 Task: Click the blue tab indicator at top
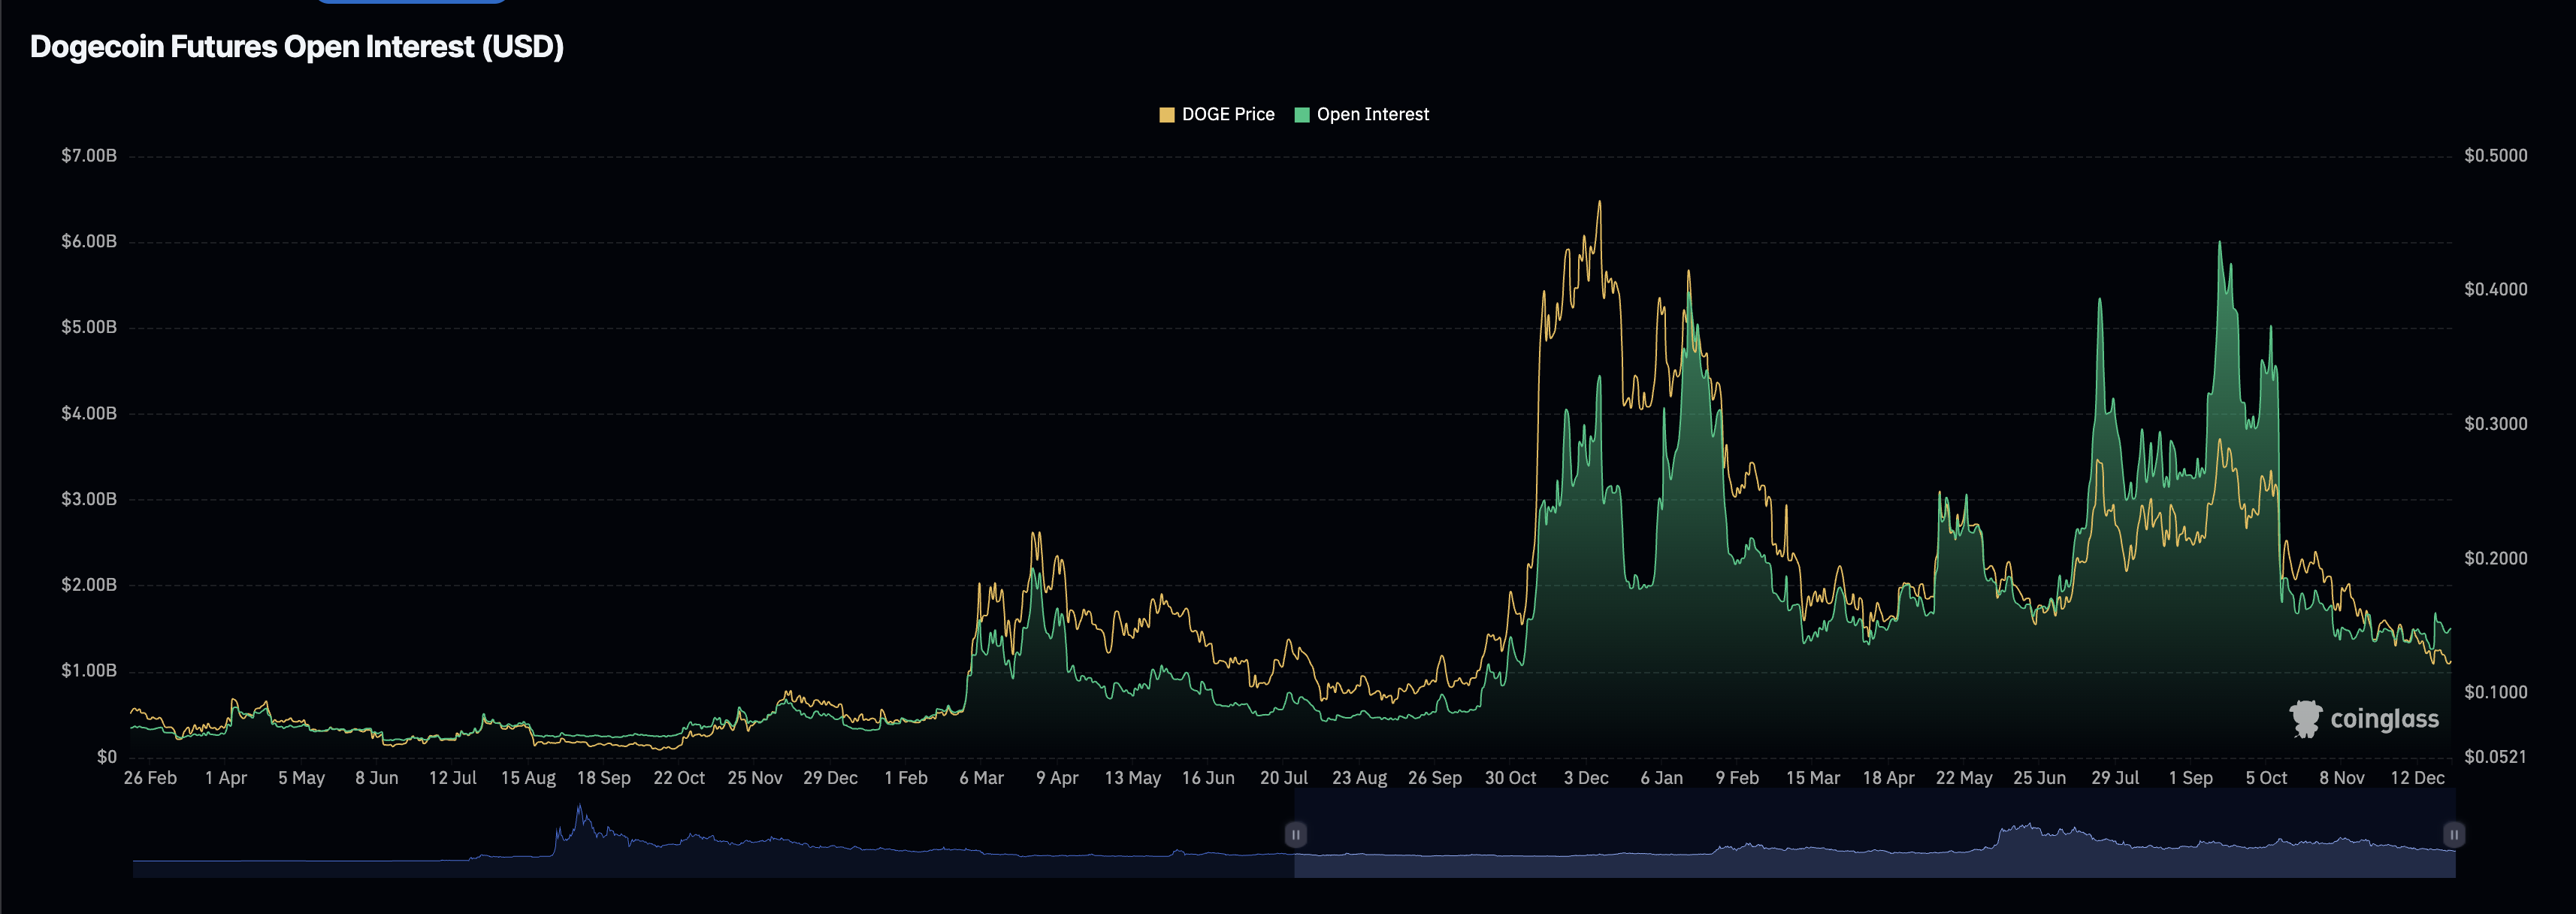(x=412, y=2)
